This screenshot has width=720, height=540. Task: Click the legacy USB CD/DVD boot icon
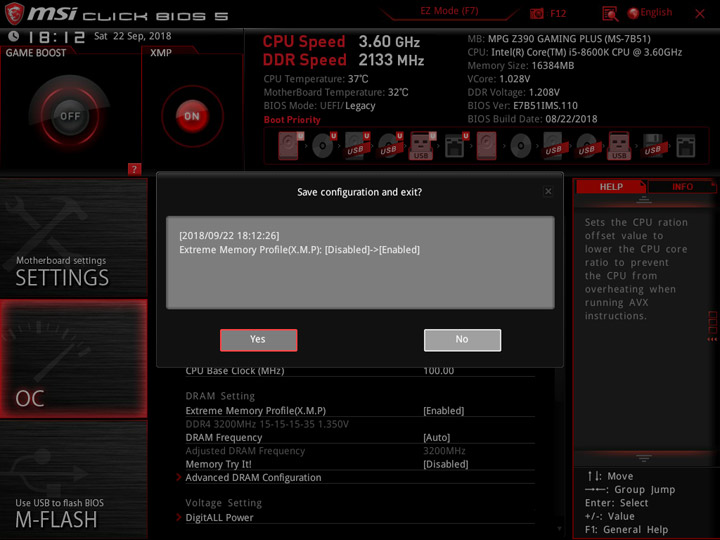587,146
